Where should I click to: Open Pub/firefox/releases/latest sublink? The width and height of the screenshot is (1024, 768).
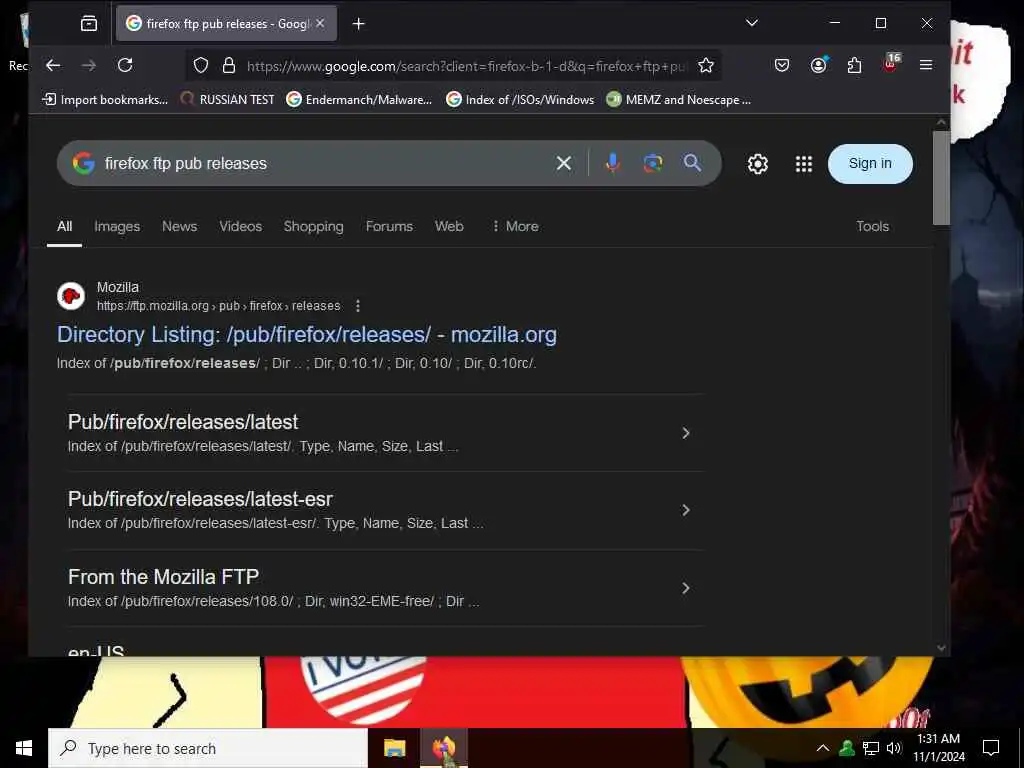[183, 422]
